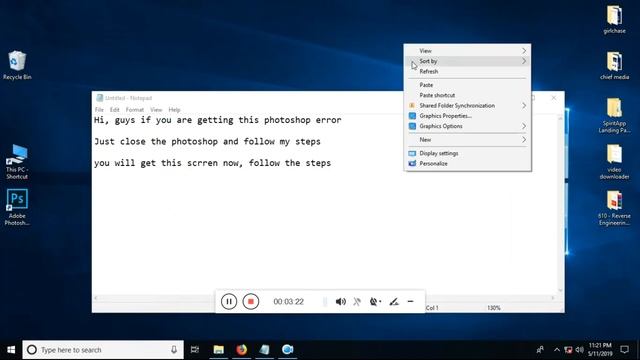This screenshot has height=360, width=640.
Task: Open Notepad Help menu
Action: click(x=174, y=110)
